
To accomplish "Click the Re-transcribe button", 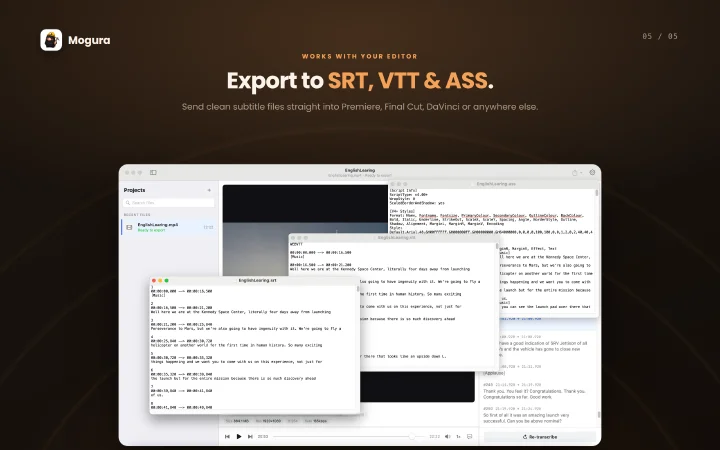I will (540, 437).
